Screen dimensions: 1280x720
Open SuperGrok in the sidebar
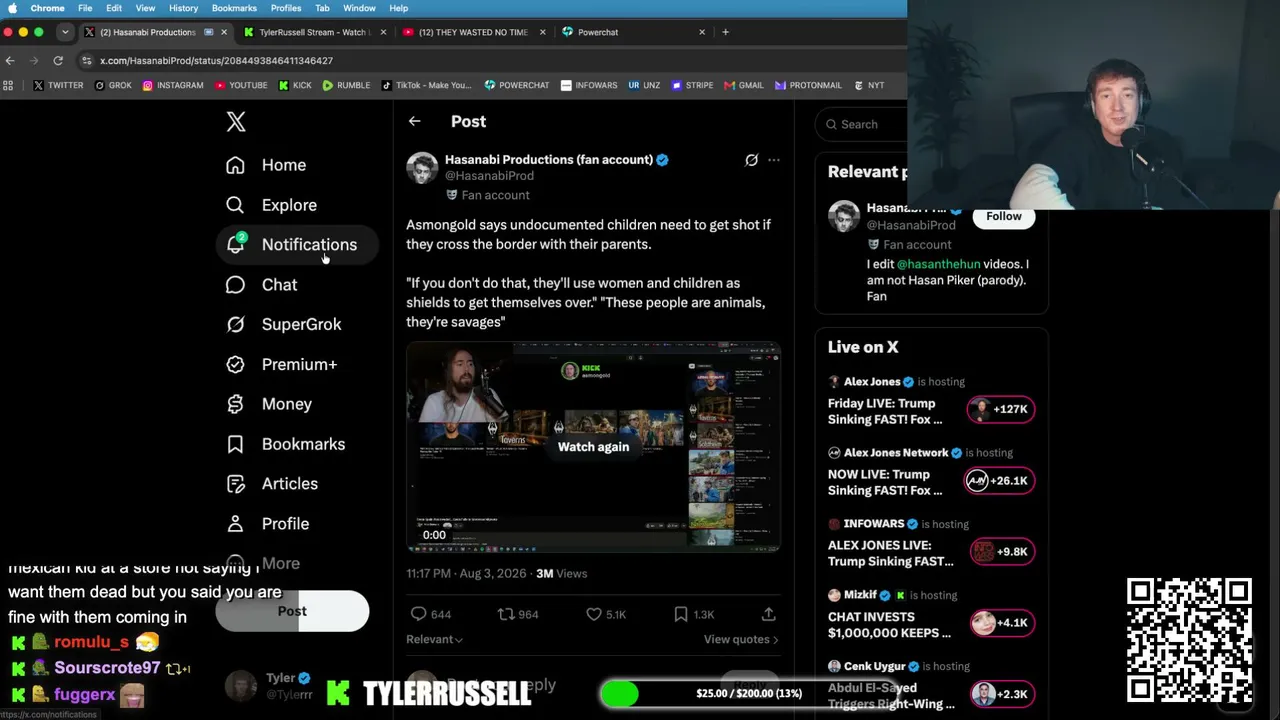[x=283, y=324]
